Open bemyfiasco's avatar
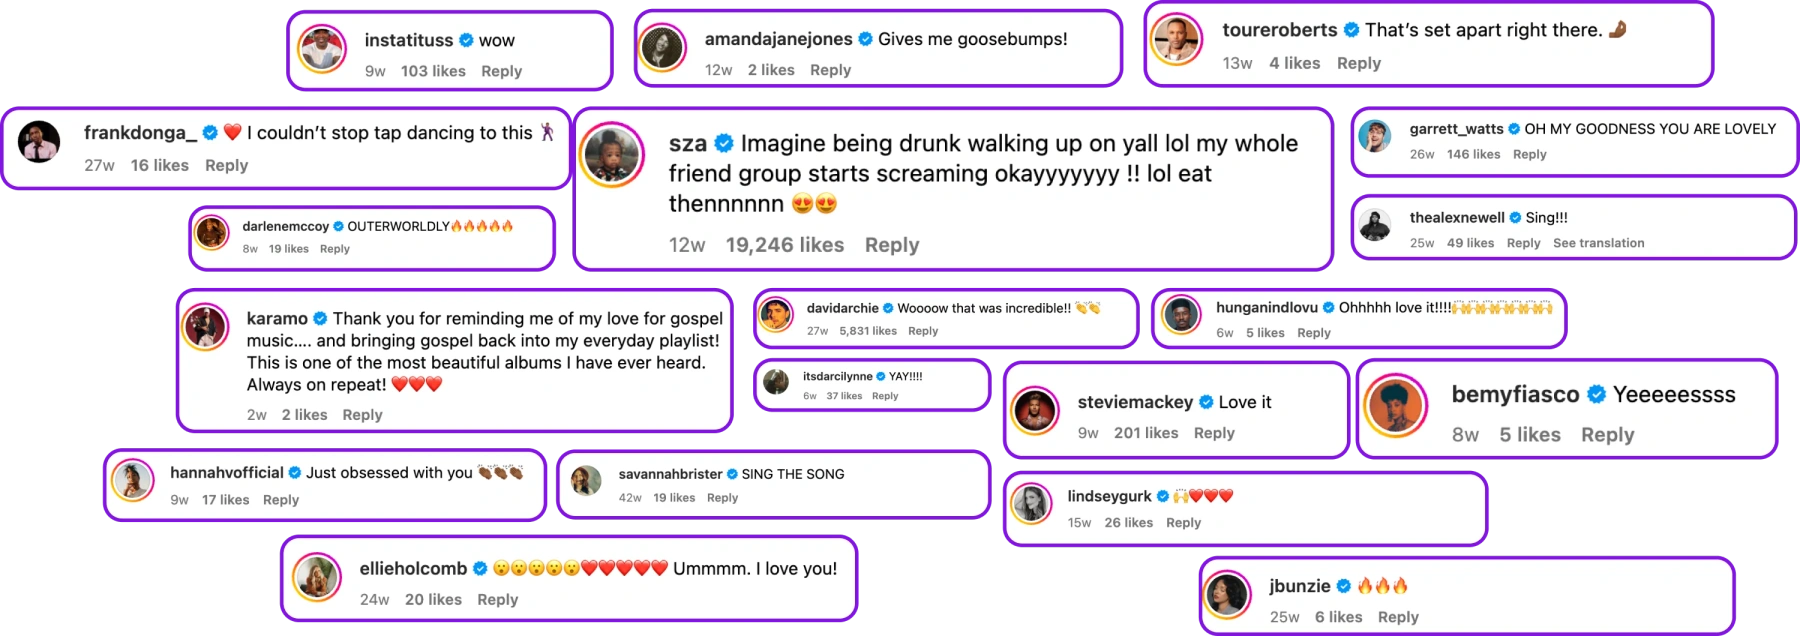The image size is (1800, 636). coord(1395,406)
